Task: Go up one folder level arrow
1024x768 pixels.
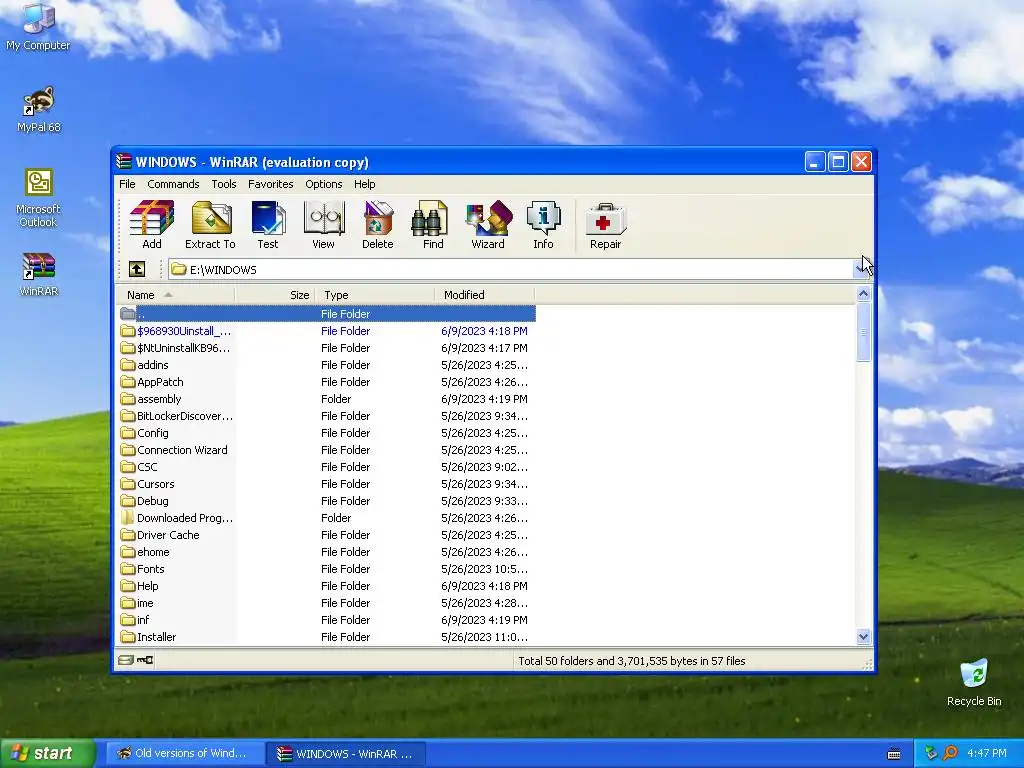Action: tap(136, 269)
